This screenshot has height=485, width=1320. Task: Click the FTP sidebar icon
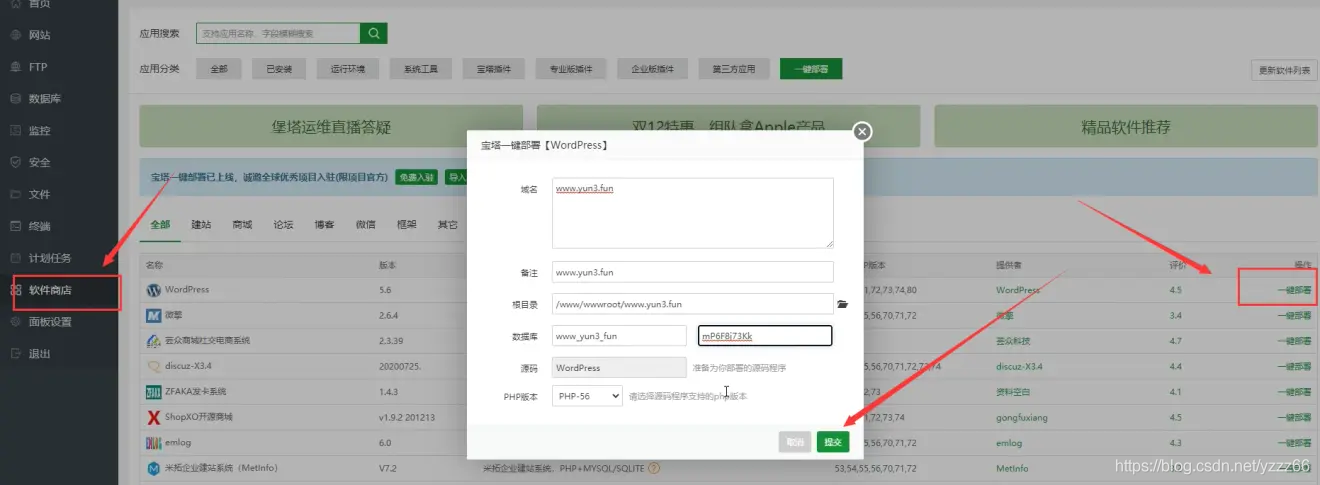click(15, 67)
